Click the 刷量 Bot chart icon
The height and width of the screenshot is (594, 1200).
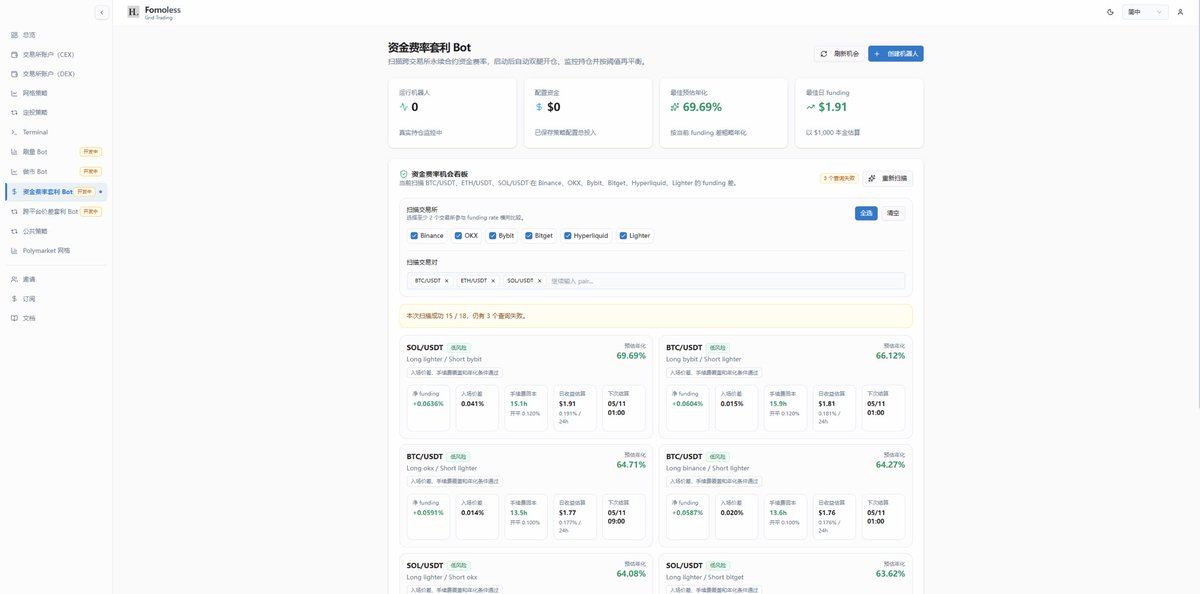[x=14, y=152]
